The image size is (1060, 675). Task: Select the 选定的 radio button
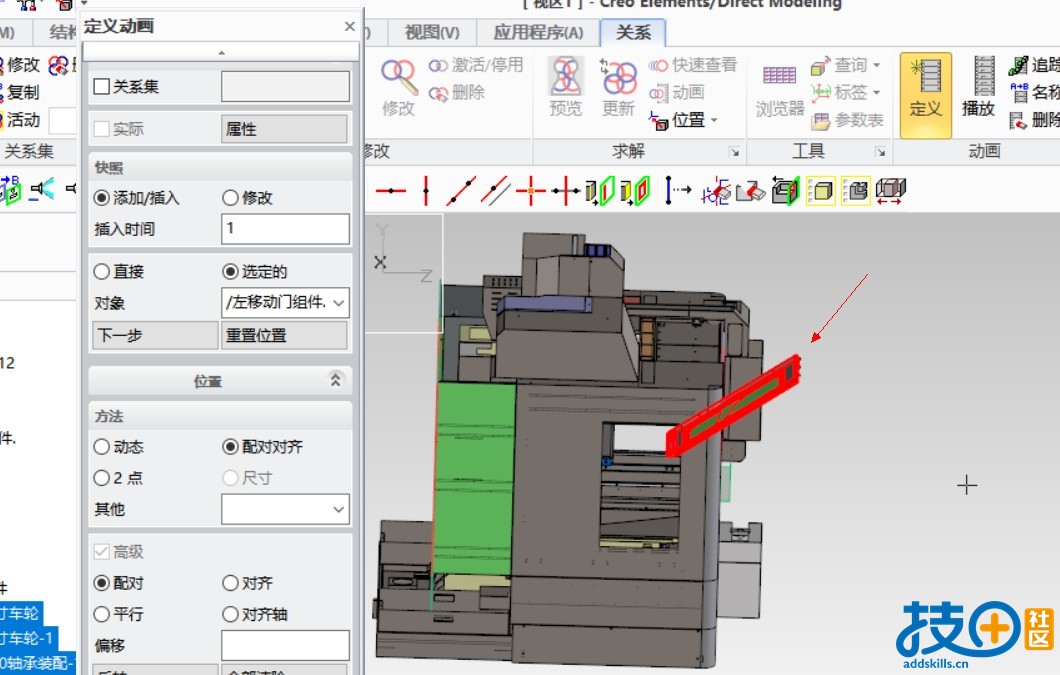pyautogui.click(x=230, y=272)
